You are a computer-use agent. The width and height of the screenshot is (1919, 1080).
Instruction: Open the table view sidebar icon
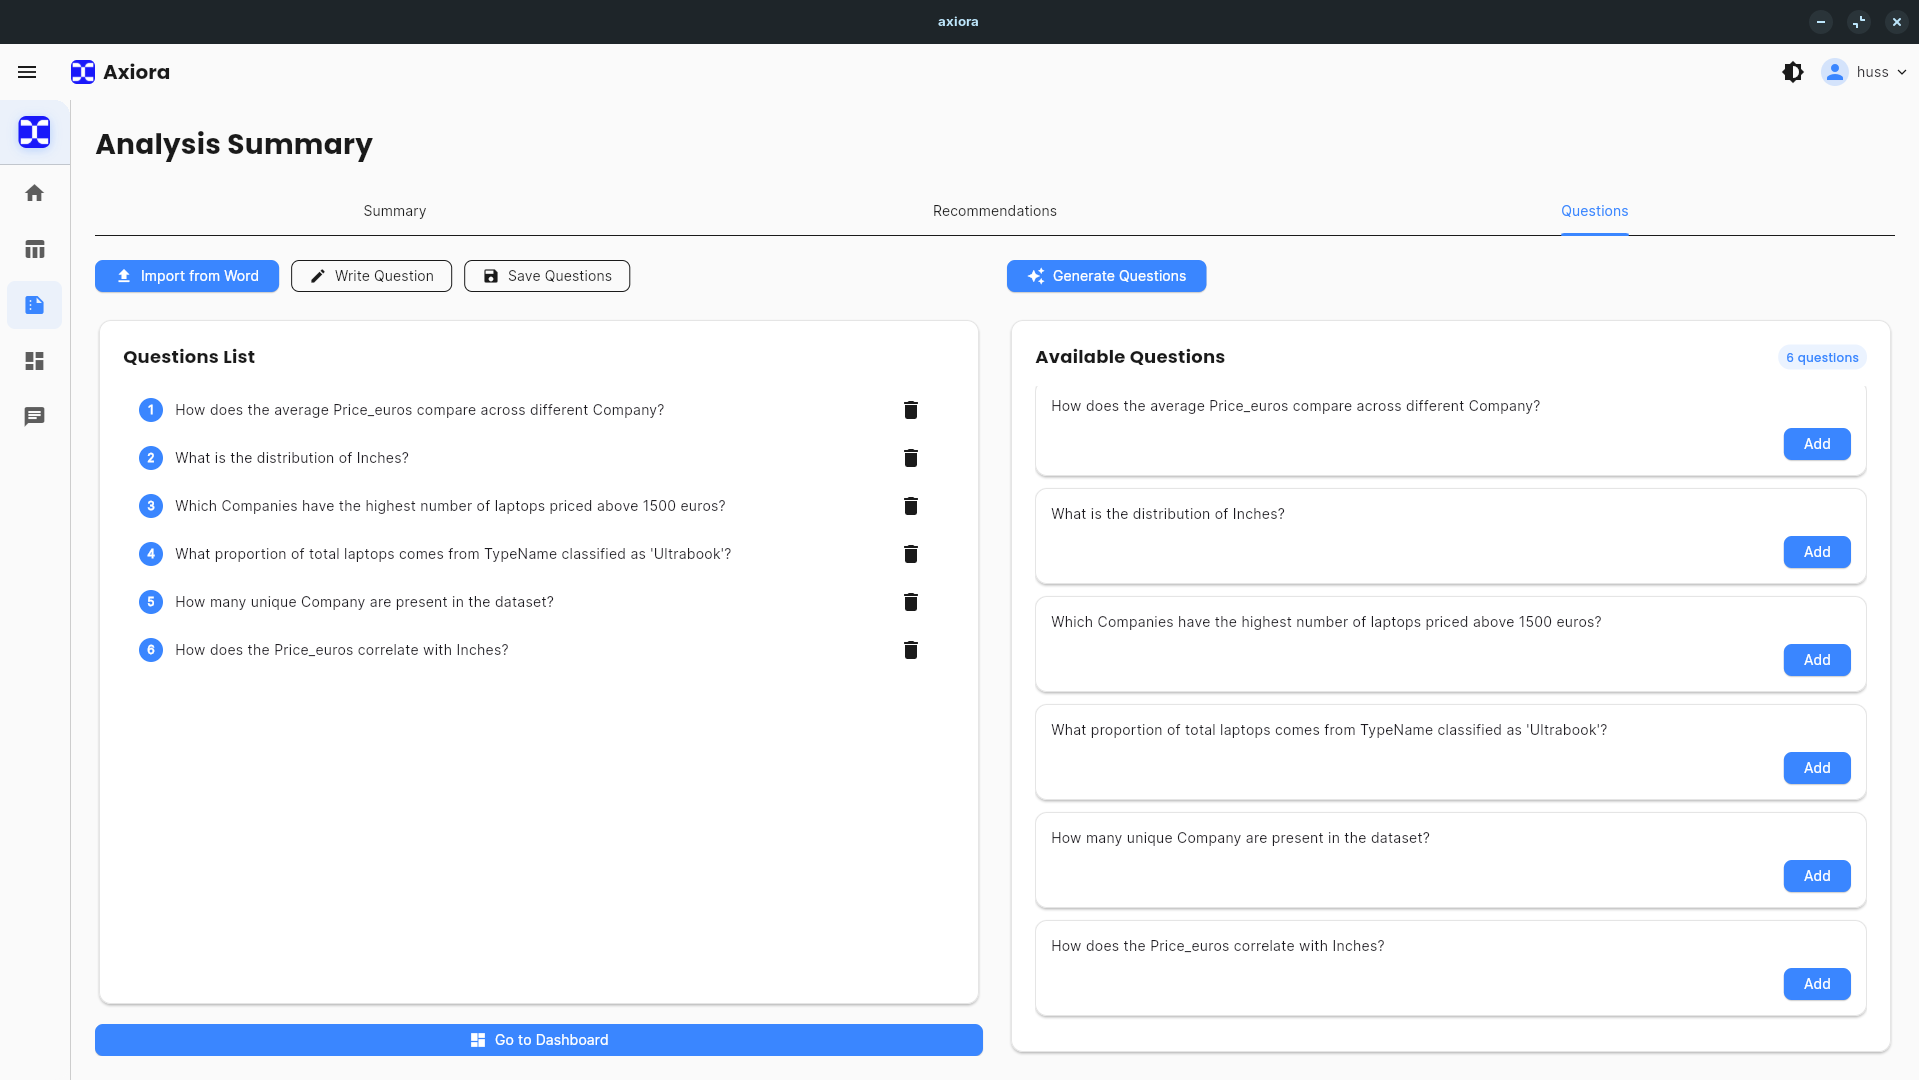34,249
